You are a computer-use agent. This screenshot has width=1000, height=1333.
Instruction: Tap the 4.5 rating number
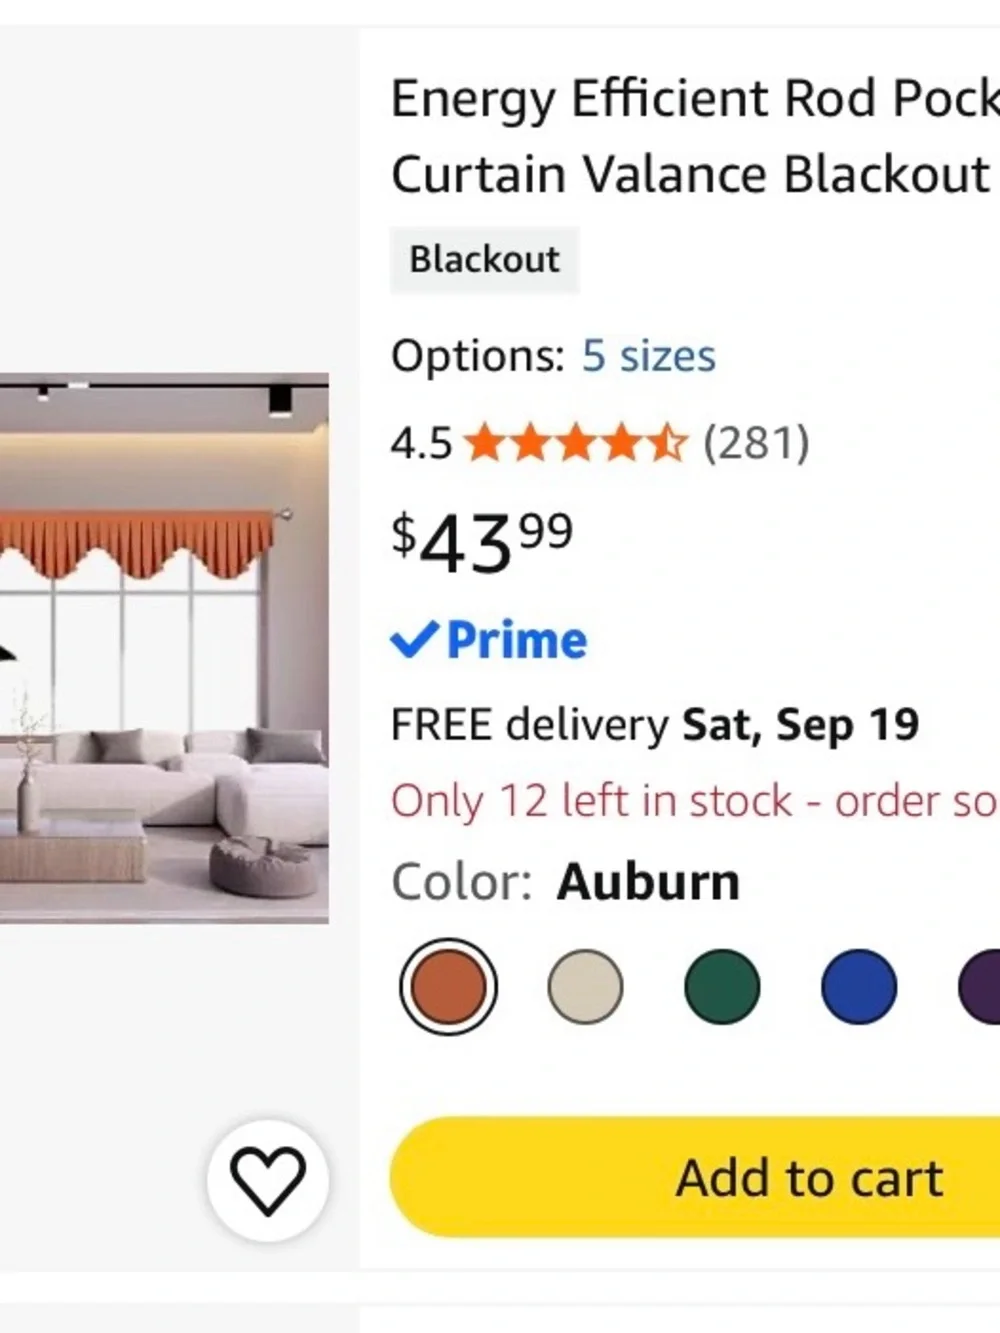click(421, 444)
